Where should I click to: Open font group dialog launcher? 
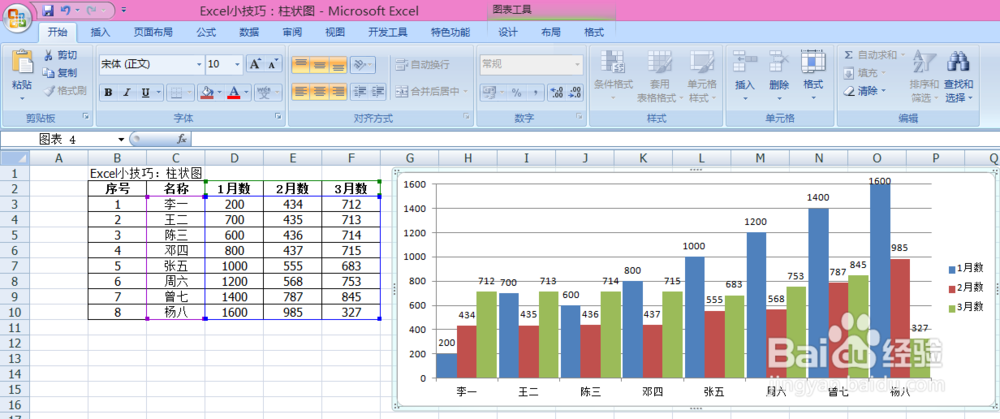tap(278, 117)
